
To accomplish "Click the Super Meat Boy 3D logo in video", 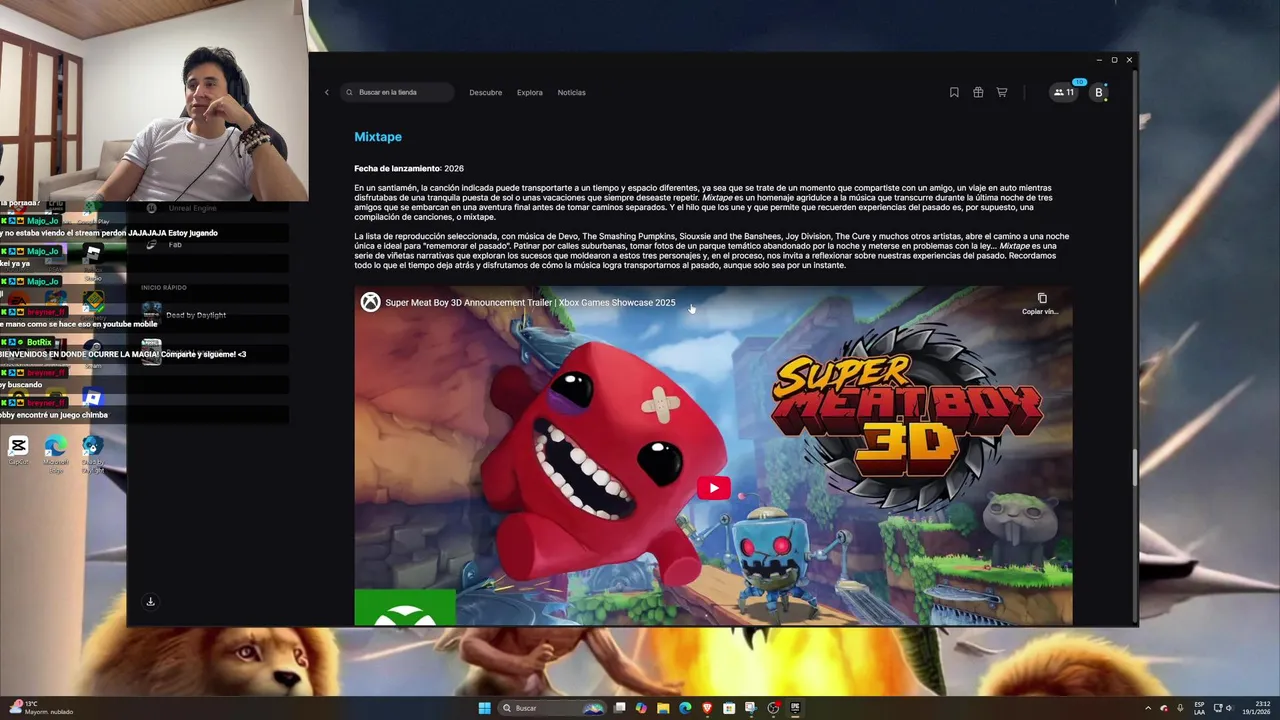I will [x=906, y=415].
